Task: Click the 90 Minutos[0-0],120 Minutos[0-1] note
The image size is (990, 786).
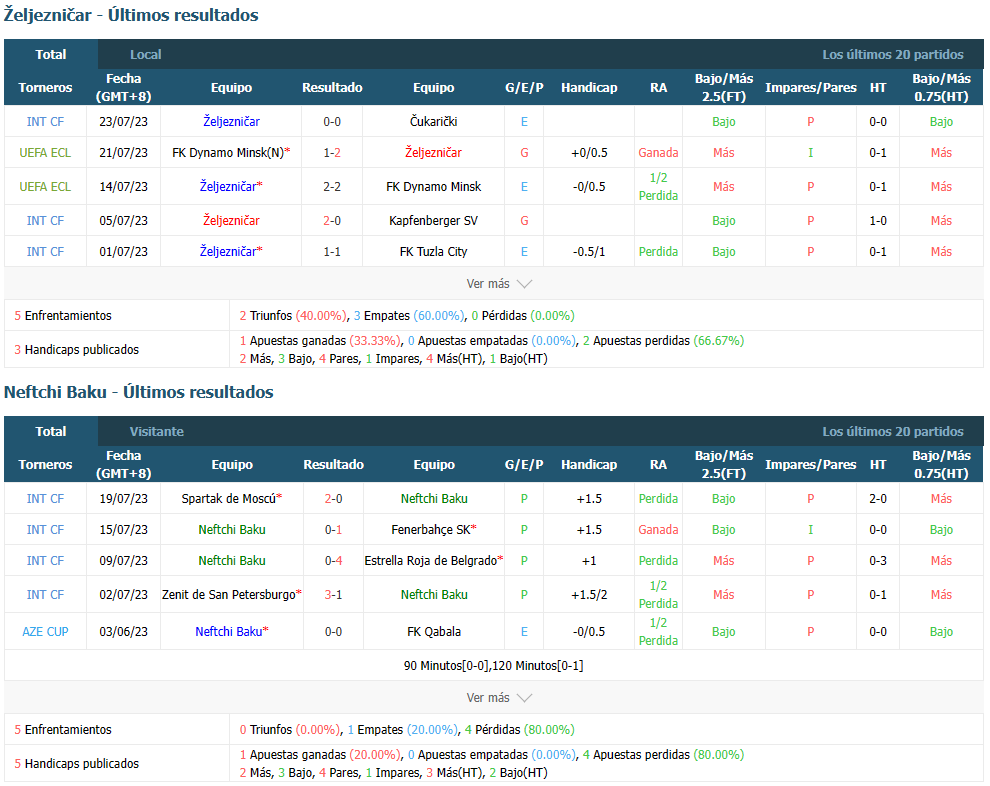Action: 493,665
